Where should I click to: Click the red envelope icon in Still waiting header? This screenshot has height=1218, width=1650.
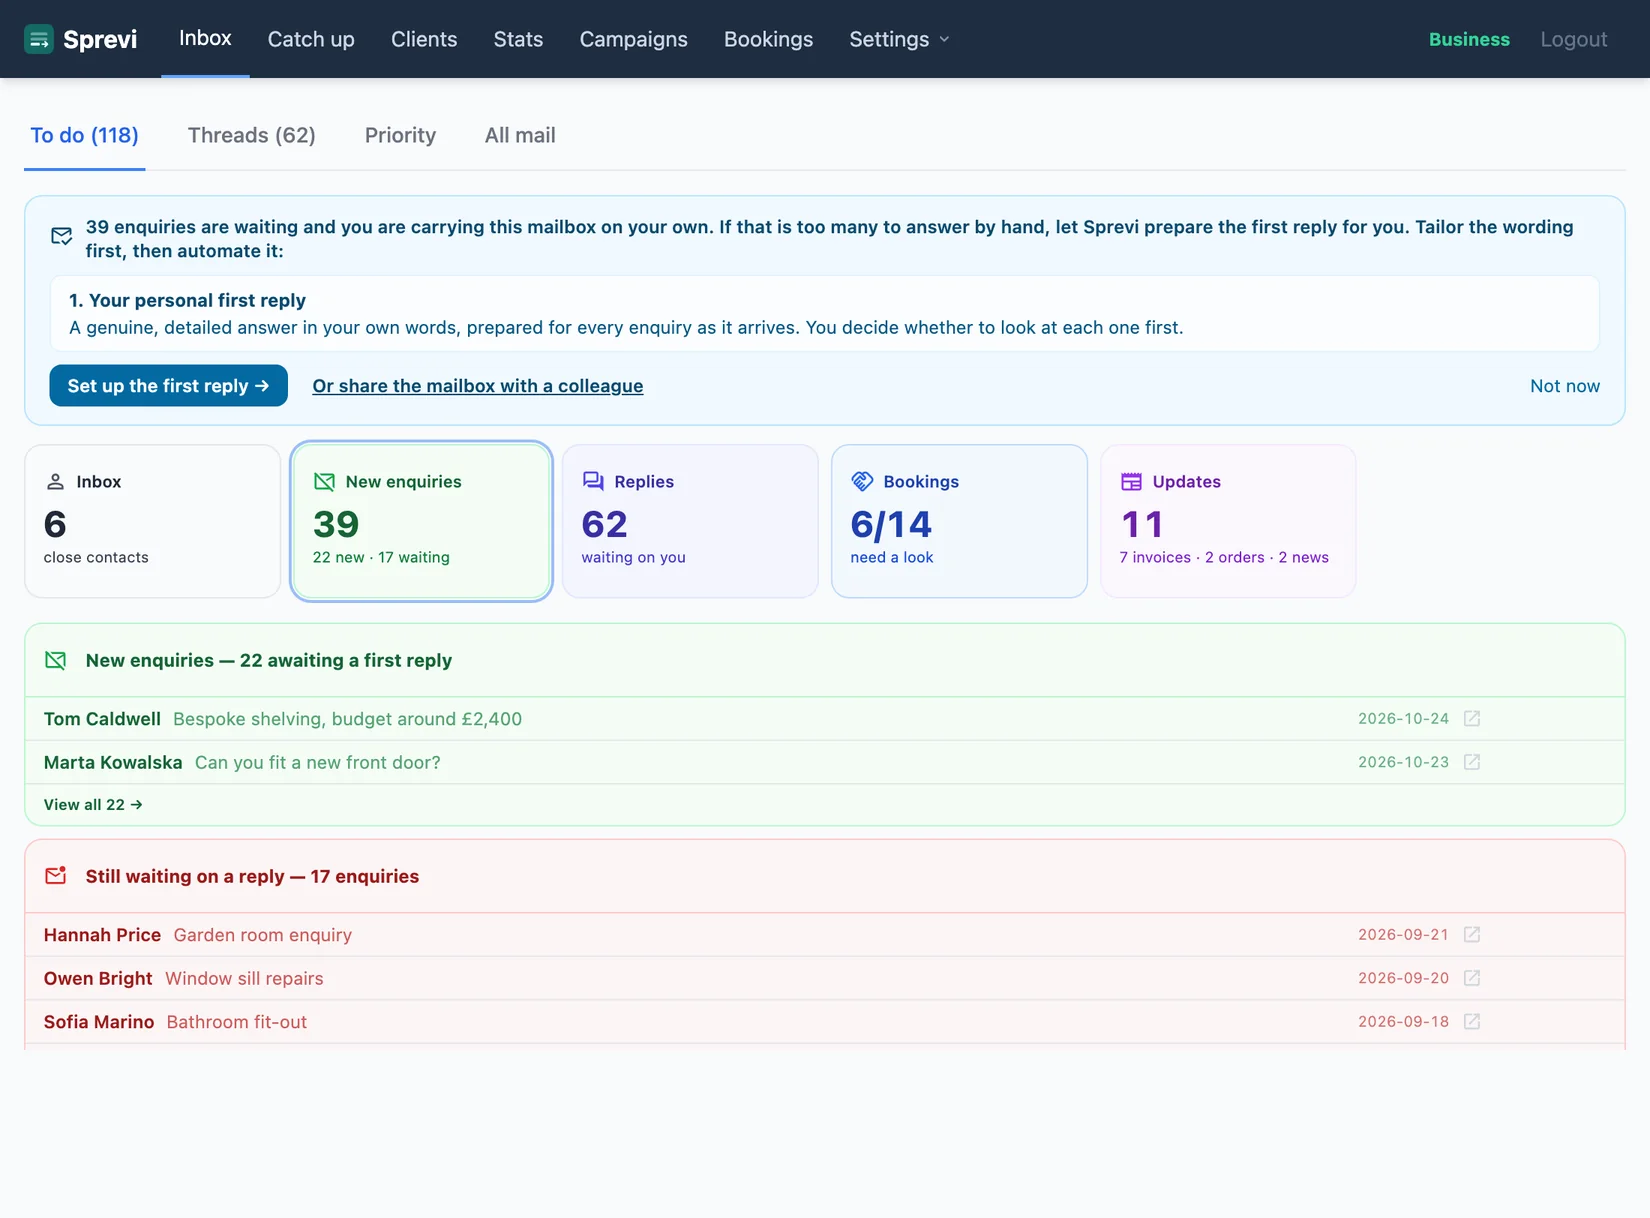pos(56,876)
